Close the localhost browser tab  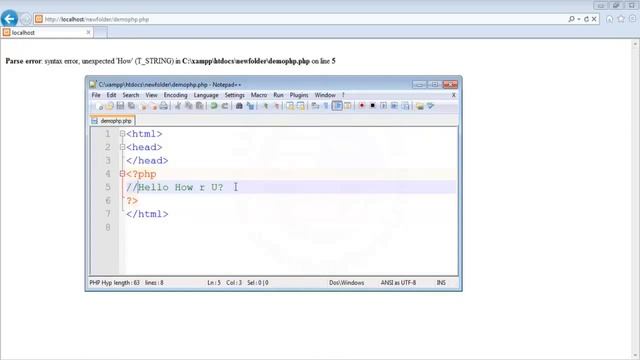click(88, 32)
